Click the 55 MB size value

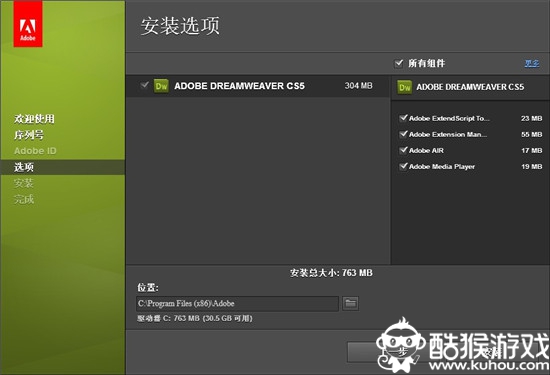tap(531, 134)
